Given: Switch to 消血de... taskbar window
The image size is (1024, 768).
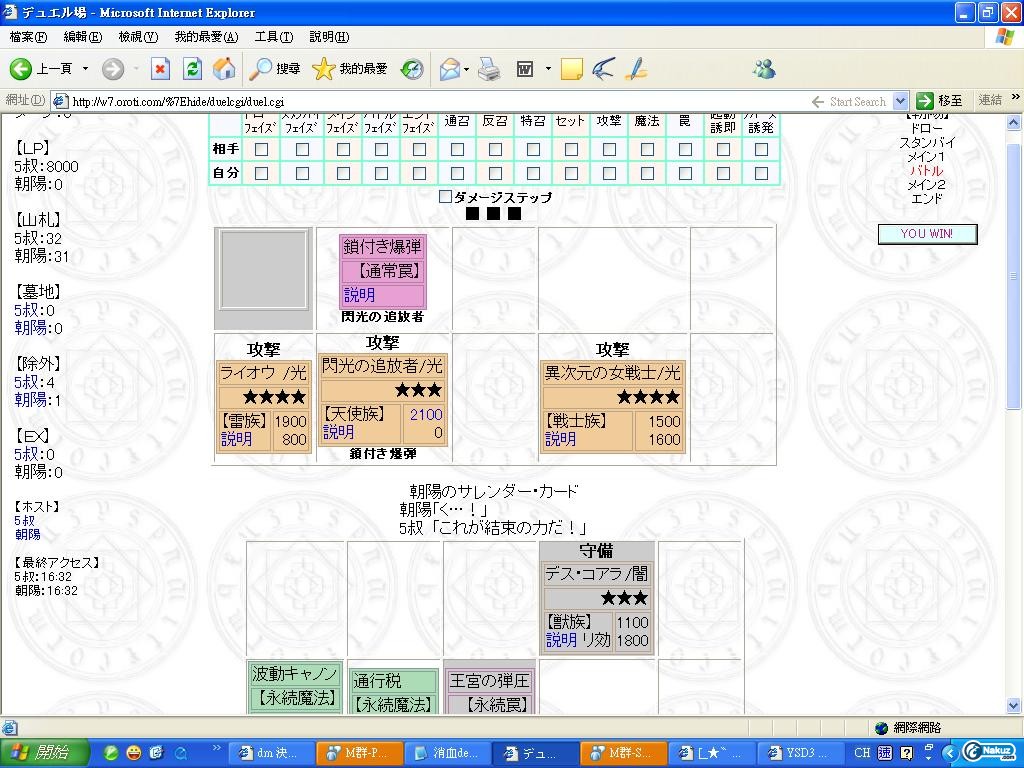Looking at the screenshot, I should coord(447,753).
